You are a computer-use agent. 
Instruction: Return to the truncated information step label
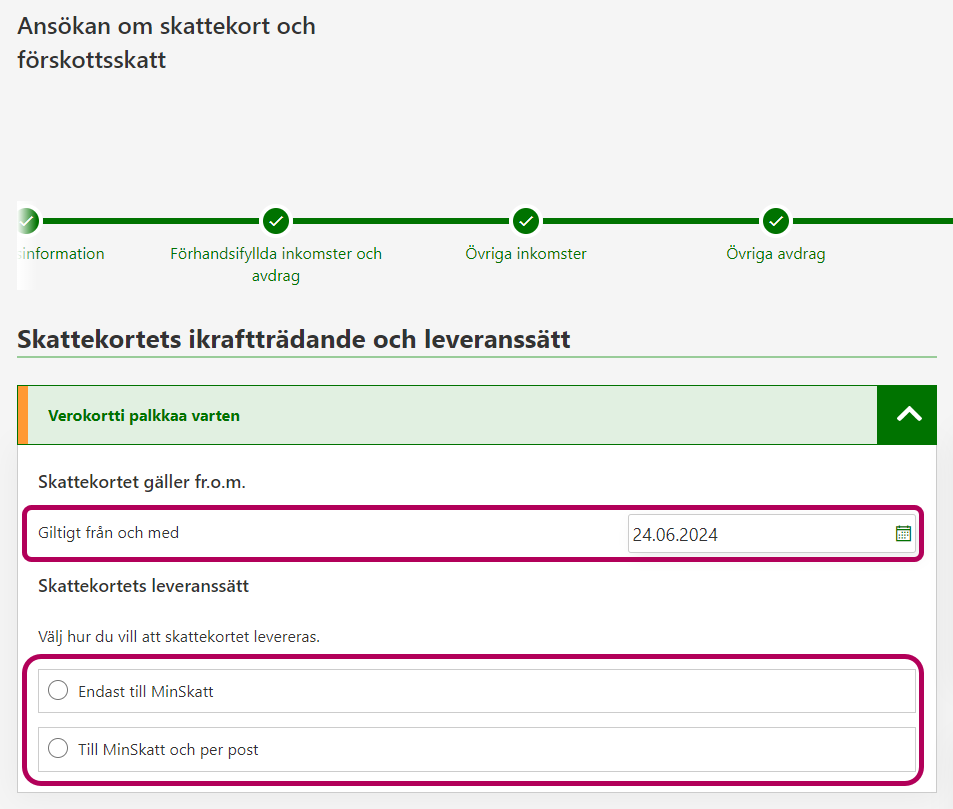coord(62,254)
